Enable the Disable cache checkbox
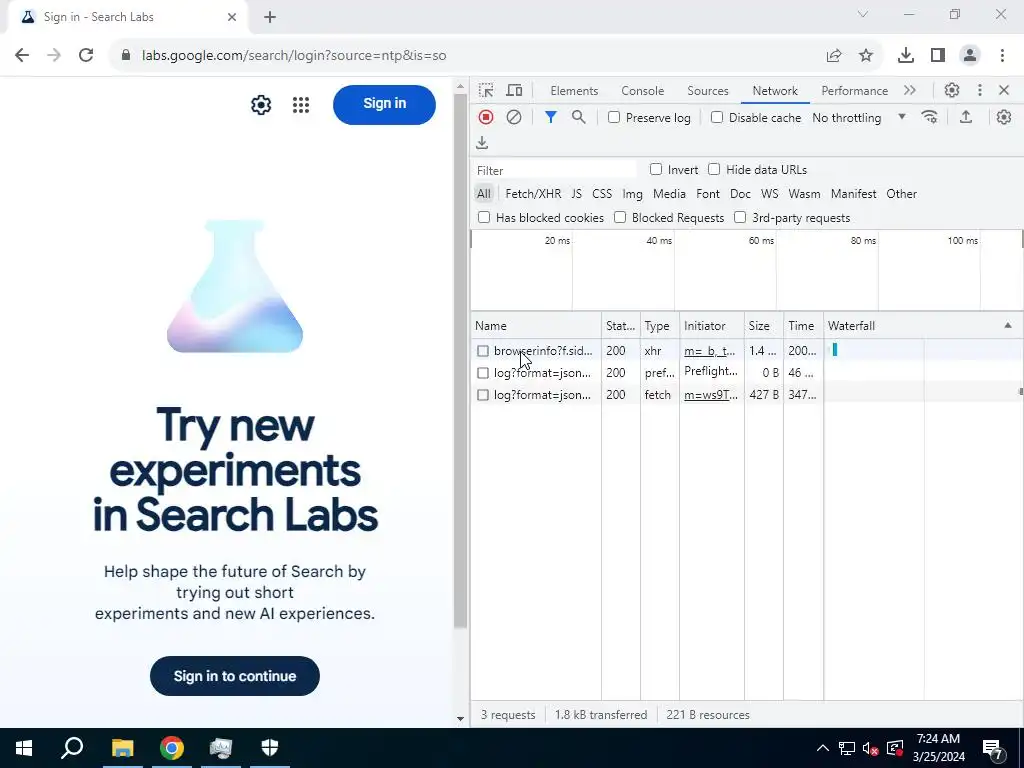Image resolution: width=1024 pixels, height=768 pixels. coord(717,117)
